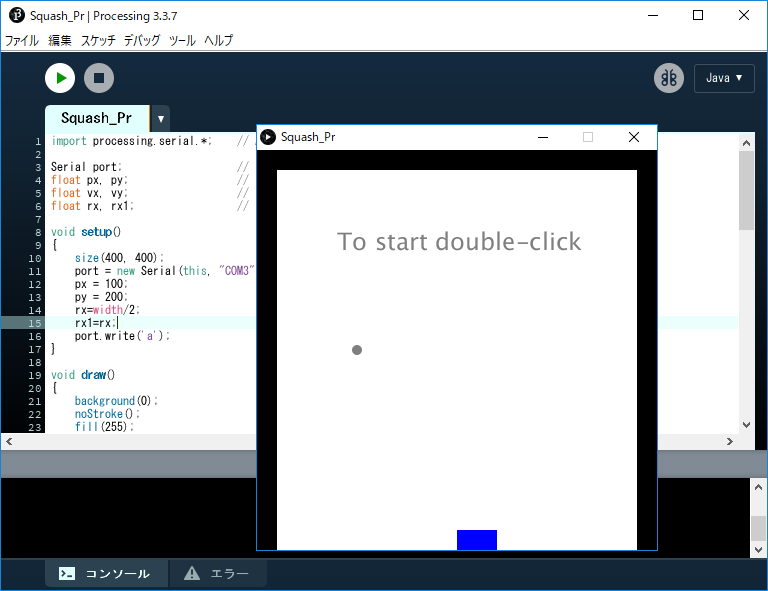Open the tab options arrow menu
768x591 pixels.
(x=161, y=118)
